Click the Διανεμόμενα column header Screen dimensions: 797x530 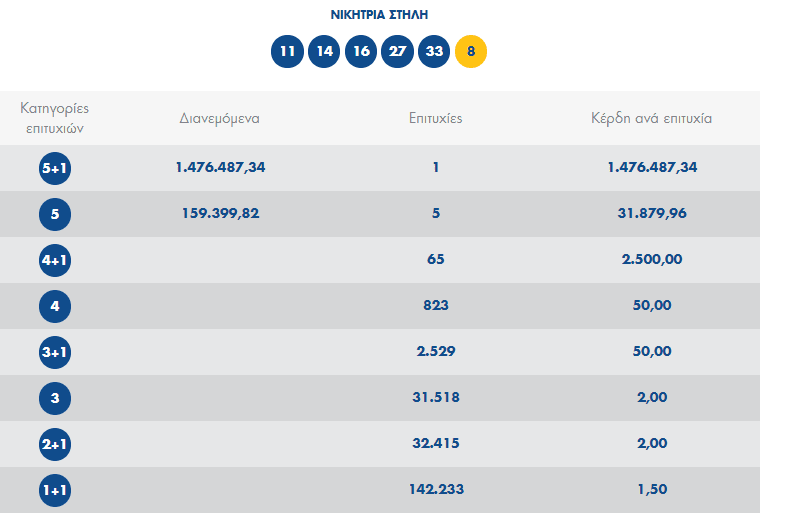coord(219,118)
